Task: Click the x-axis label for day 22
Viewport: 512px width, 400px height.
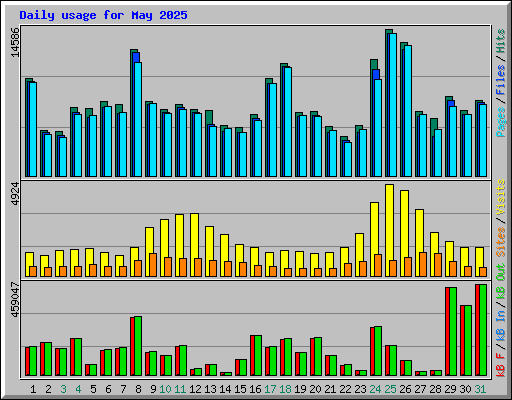Action: 345,389
